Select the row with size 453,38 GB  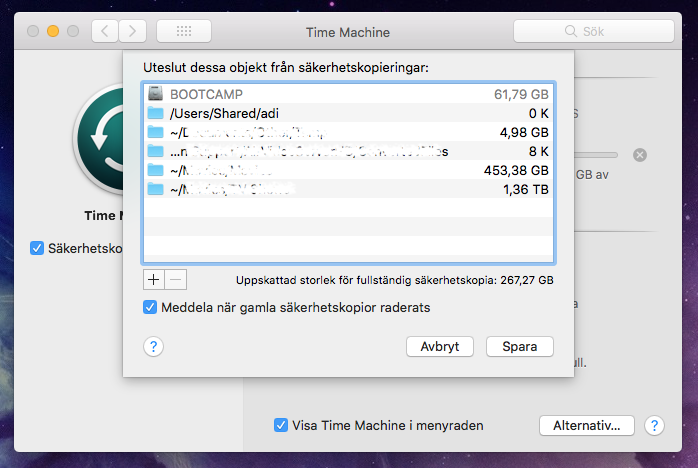[348, 170]
